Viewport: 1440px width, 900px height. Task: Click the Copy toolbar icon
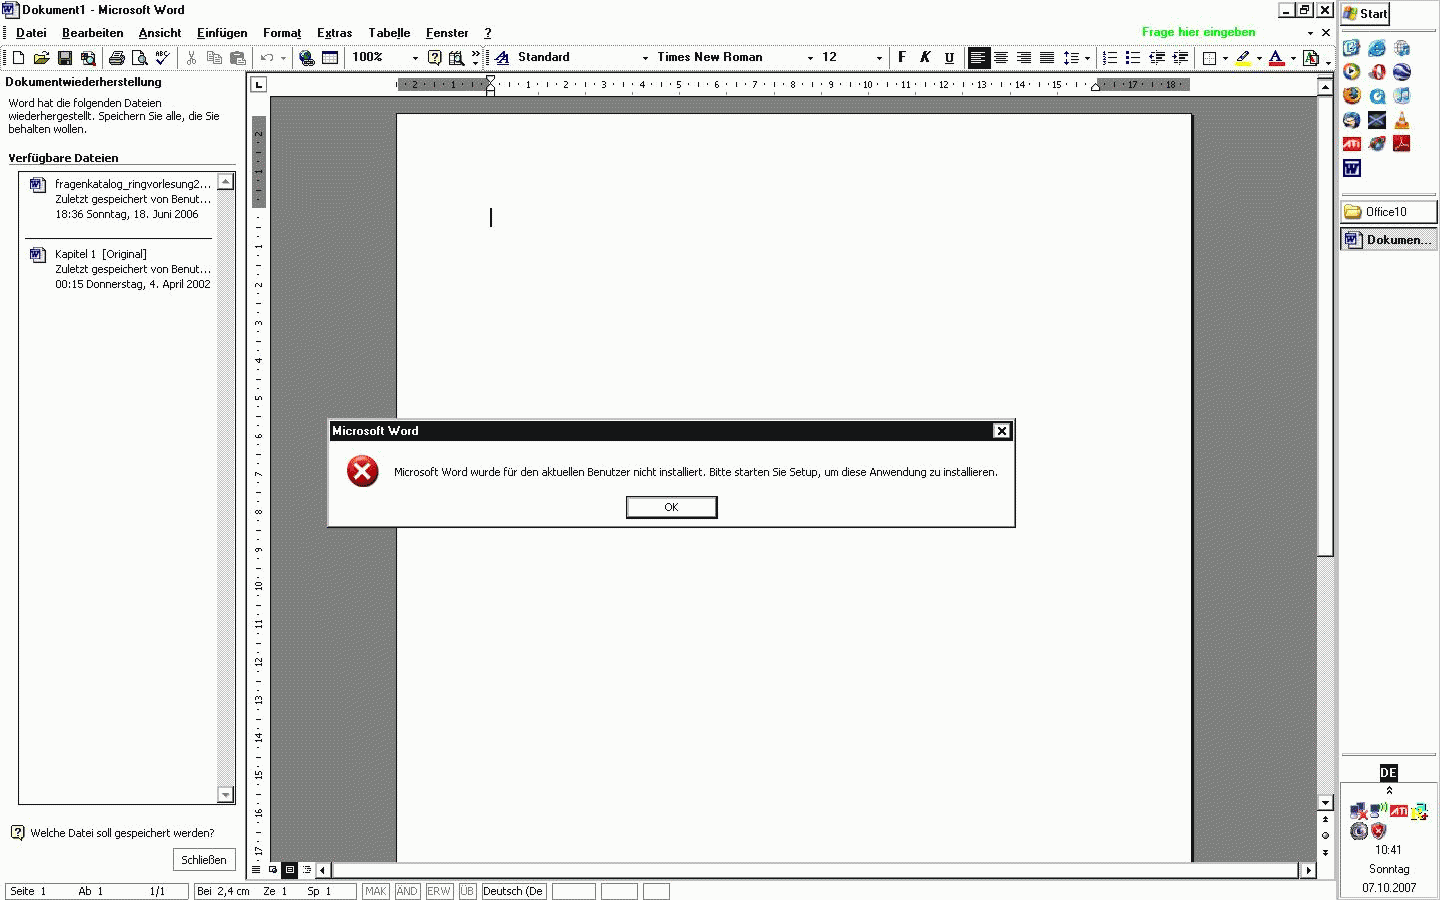coord(214,58)
